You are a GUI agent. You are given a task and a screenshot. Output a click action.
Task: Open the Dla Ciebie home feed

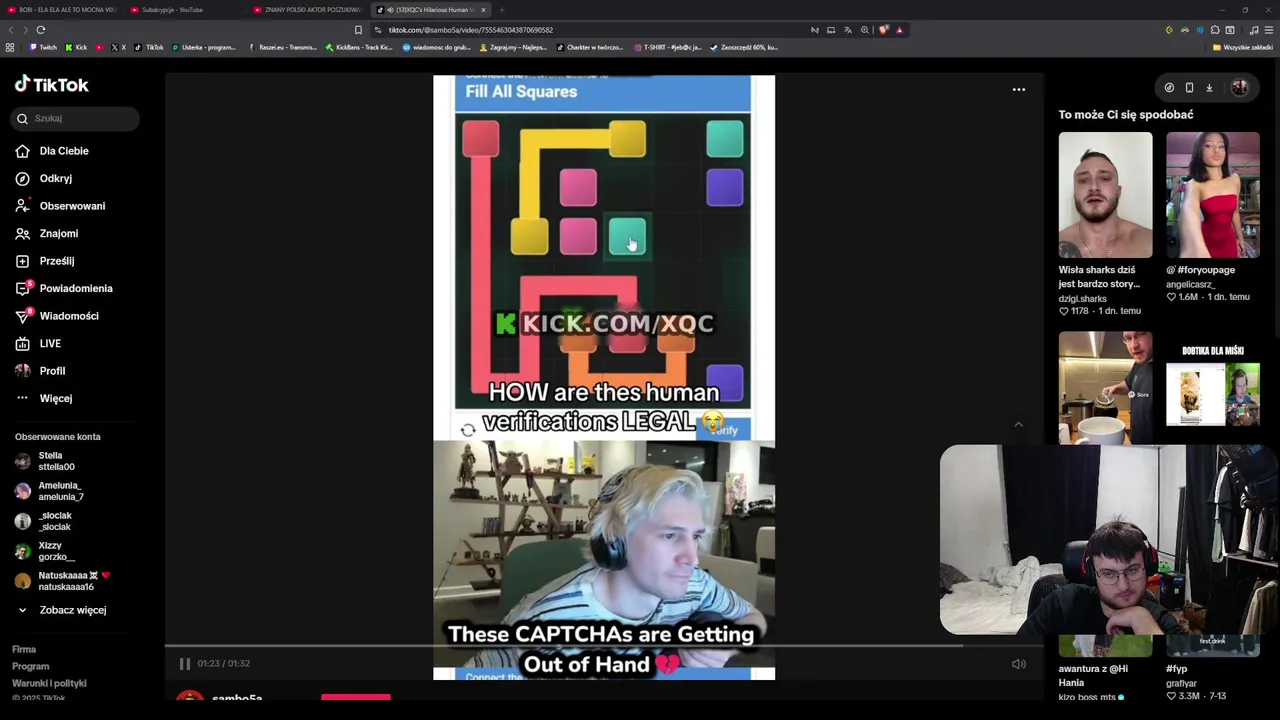click(52, 151)
